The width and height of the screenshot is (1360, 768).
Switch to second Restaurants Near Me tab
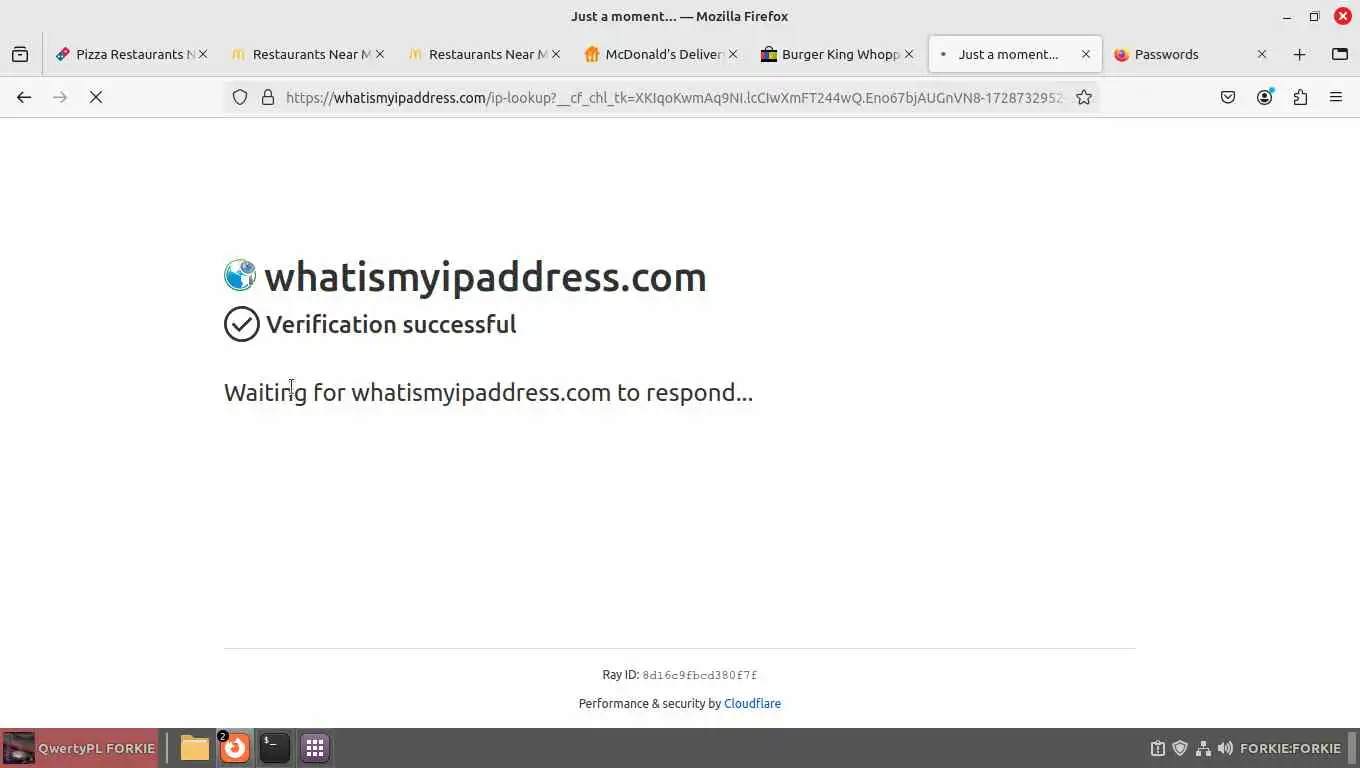pos(483,54)
